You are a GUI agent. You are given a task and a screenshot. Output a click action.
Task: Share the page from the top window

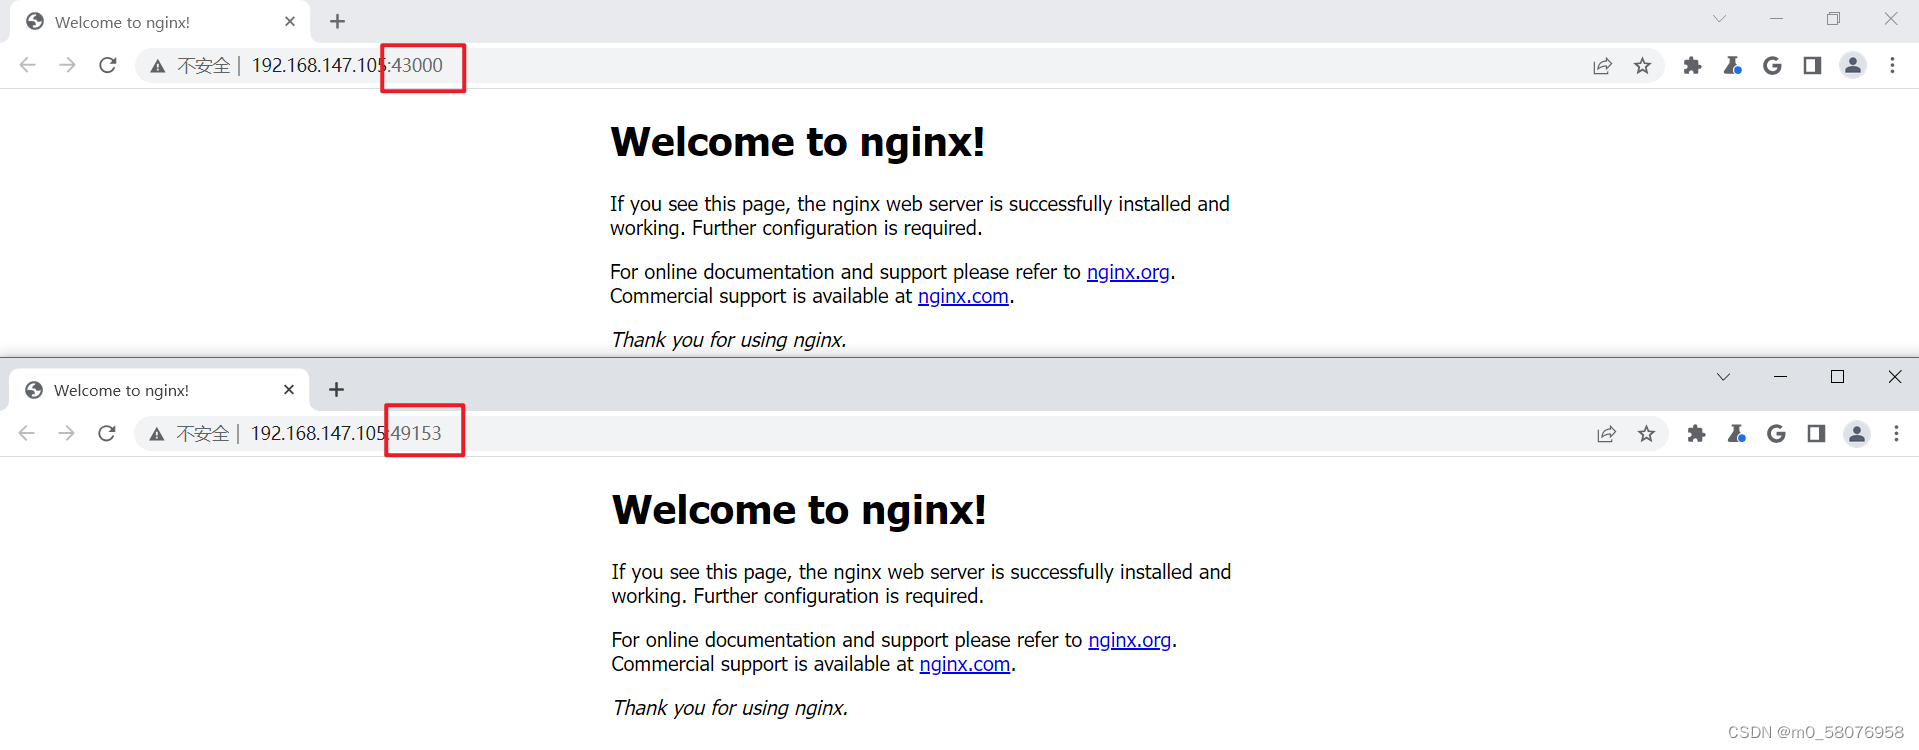pyautogui.click(x=1602, y=65)
